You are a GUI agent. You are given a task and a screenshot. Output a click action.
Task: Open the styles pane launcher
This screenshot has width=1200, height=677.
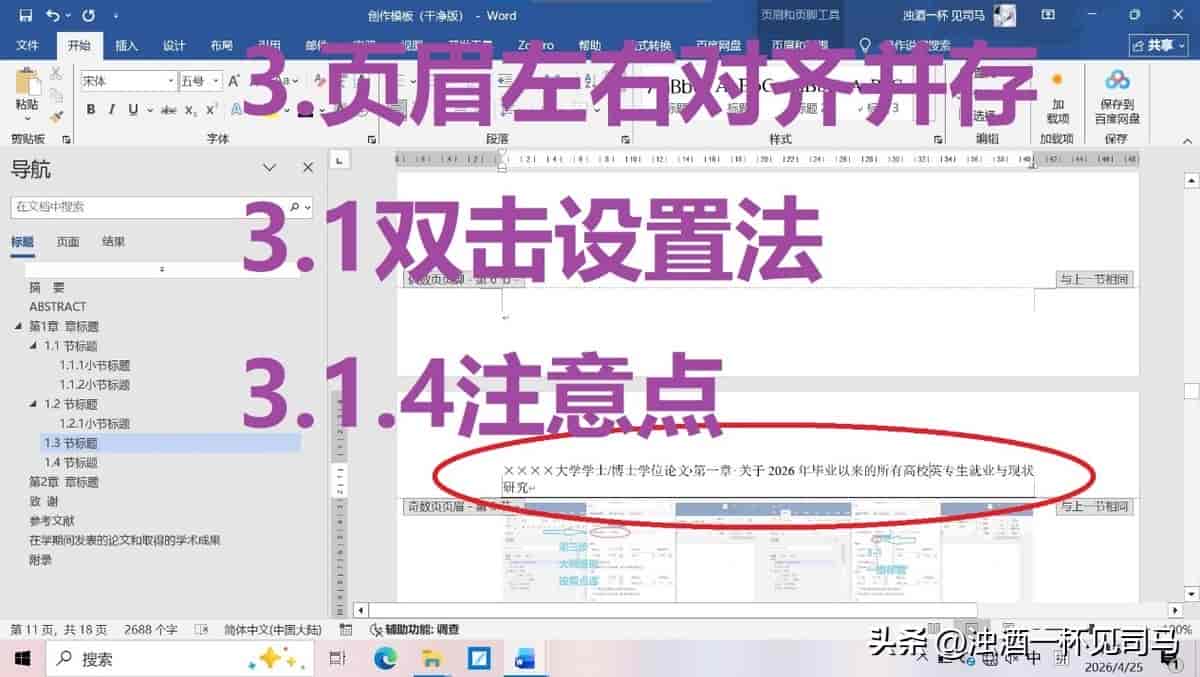point(936,140)
